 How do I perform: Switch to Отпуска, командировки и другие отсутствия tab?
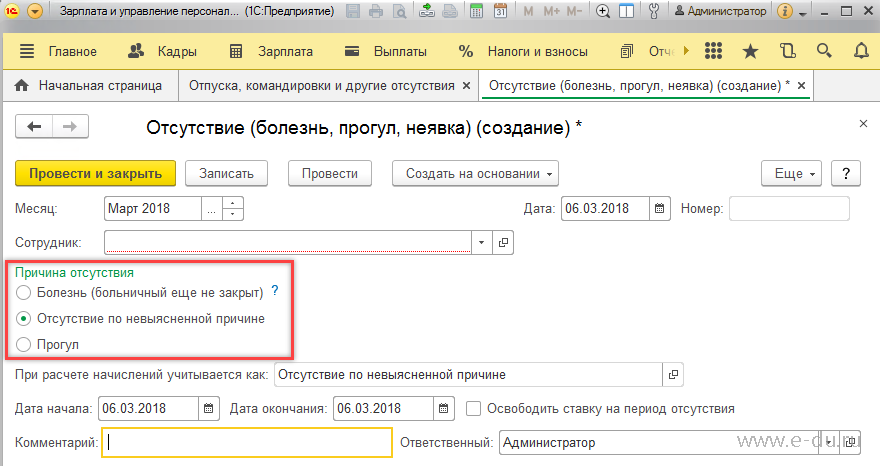click(322, 86)
